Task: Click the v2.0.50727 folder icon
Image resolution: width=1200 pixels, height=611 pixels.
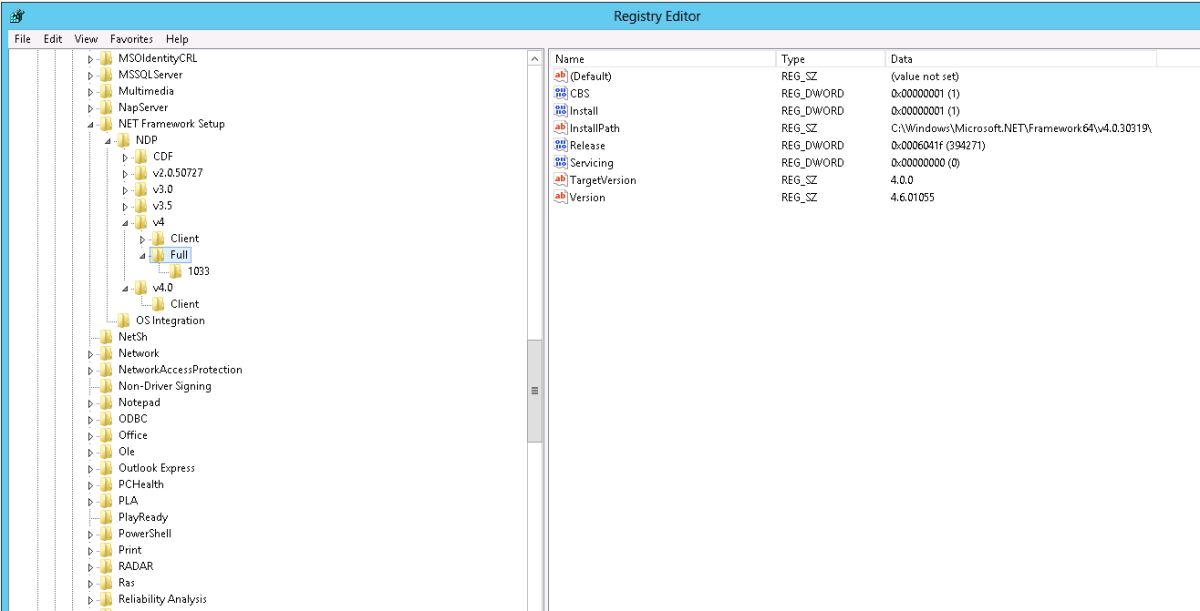Action: 141,173
